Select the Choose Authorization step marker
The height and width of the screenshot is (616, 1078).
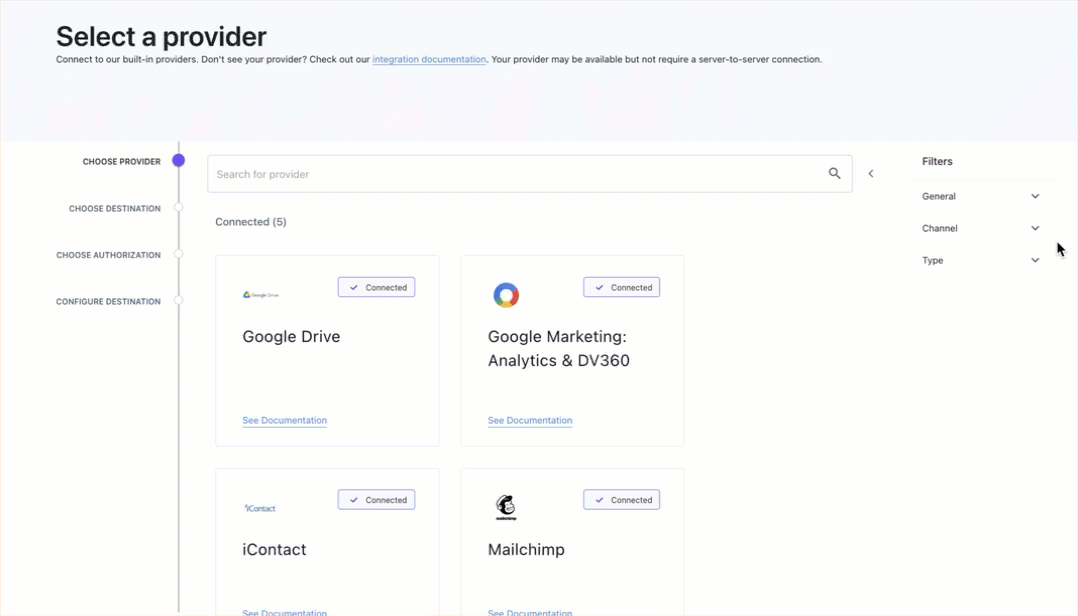pyautogui.click(x=179, y=254)
